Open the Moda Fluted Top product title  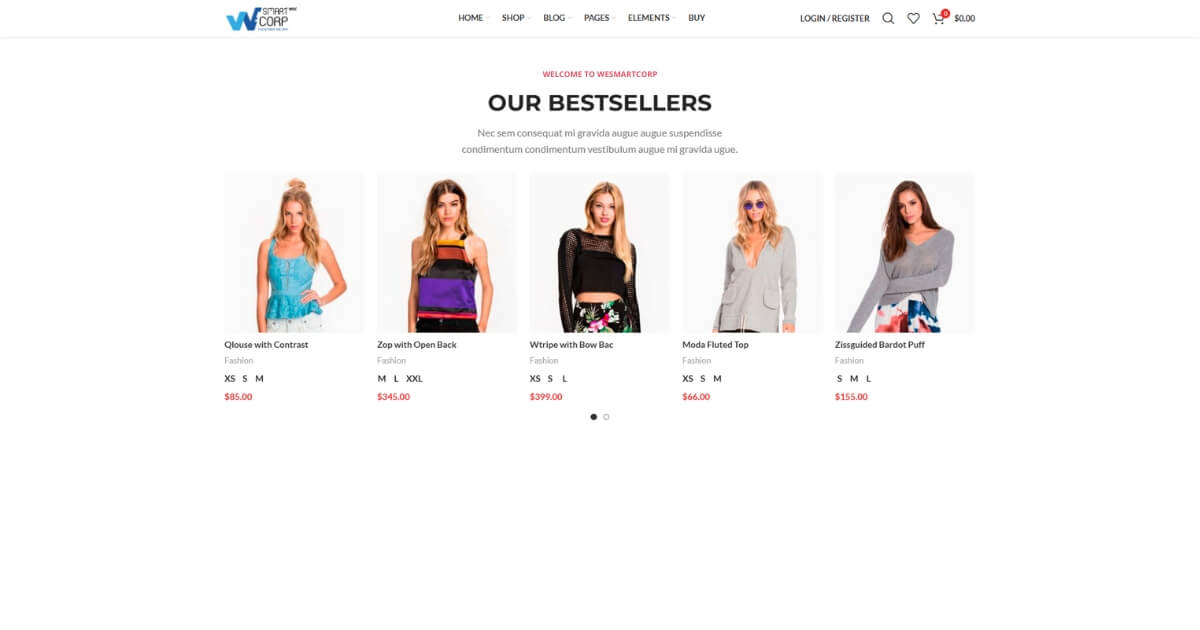pyautogui.click(x=715, y=345)
